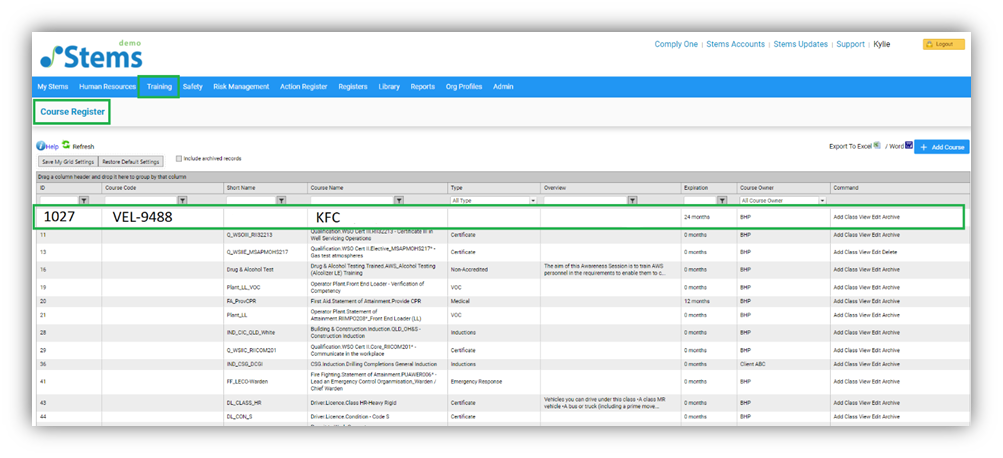Click the yellow Logout button
Screen dimensions: 1003x458
coord(944,44)
